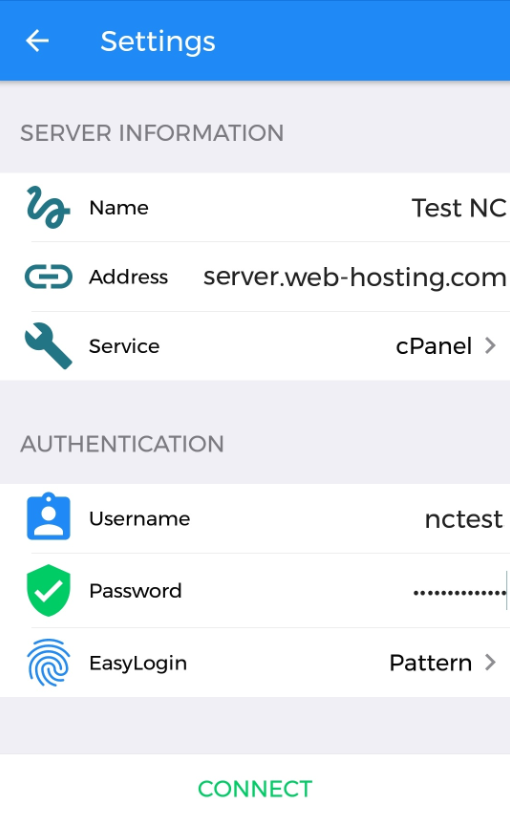
Task: Expand the Service chevron next to cPanel
Action: pyautogui.click(x=490, y=346)
